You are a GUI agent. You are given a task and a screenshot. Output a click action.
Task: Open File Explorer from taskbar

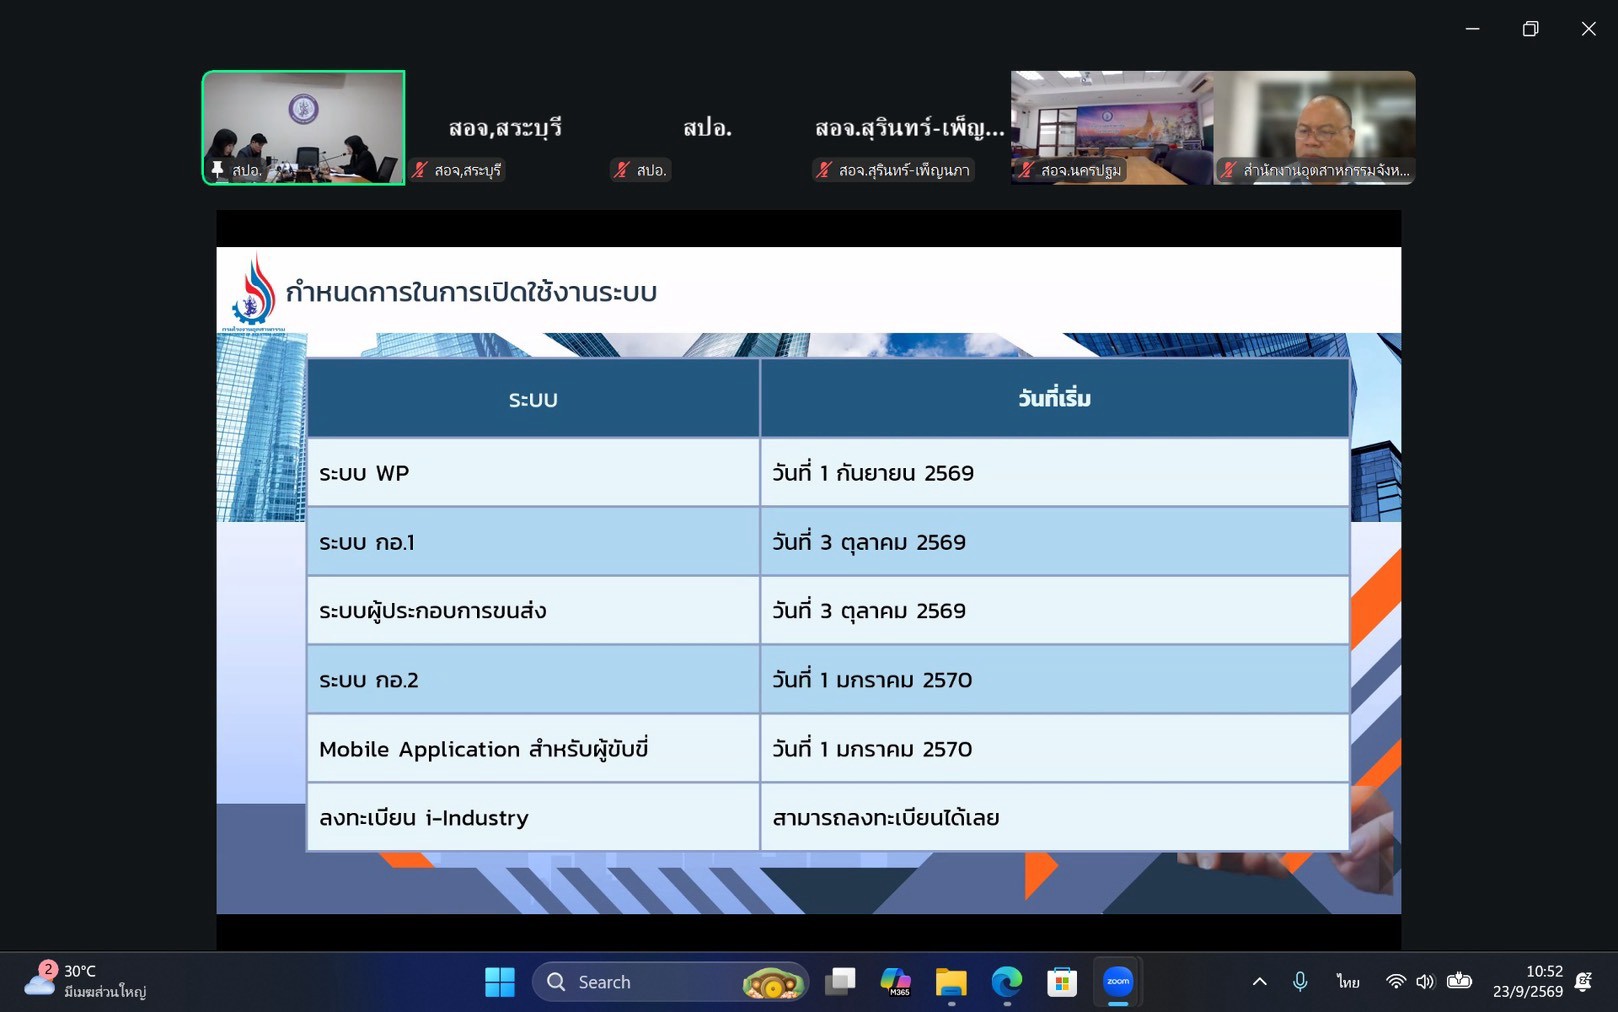951,982
